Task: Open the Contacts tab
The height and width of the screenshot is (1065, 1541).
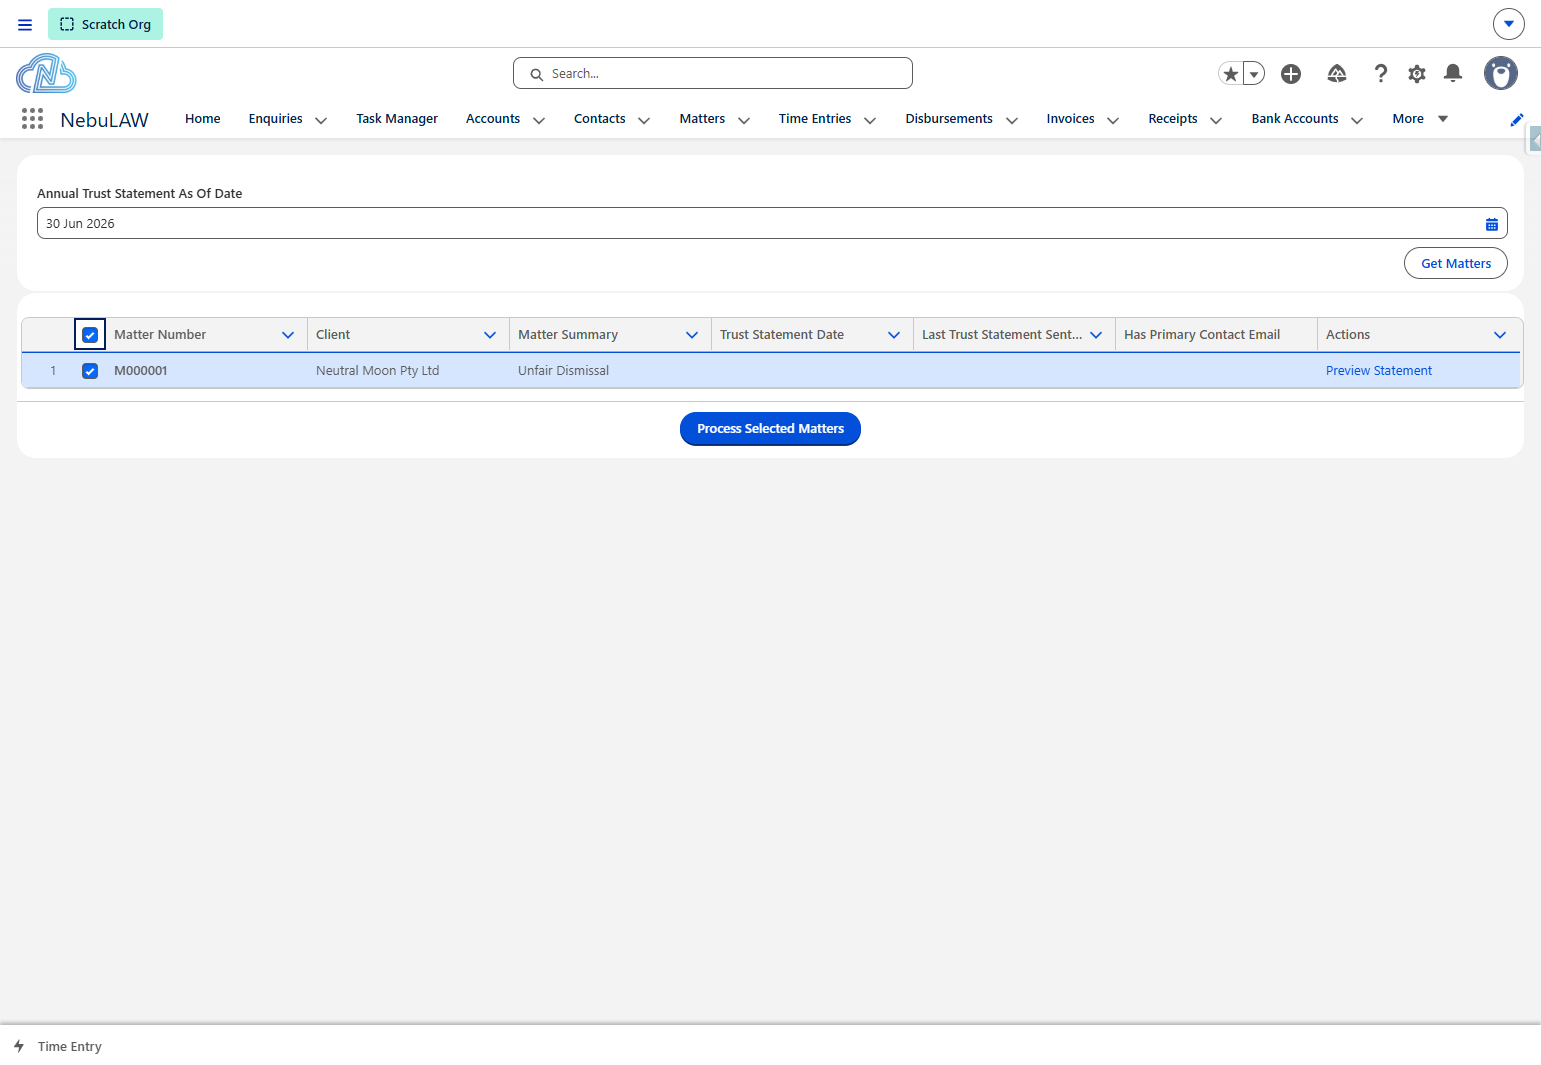Action: [x=600, y=119]
